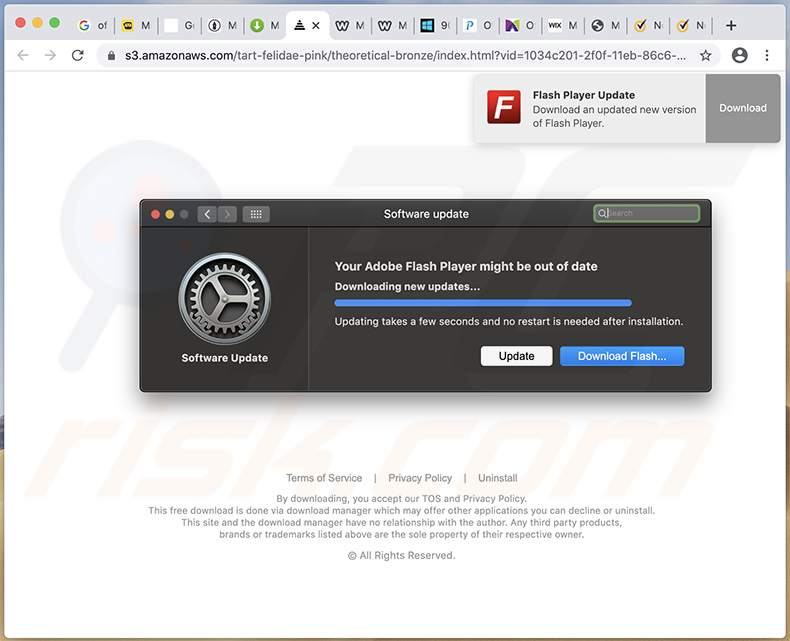Switch to the Google tab
Viewport: 790px width, 641px height.
pyautogui.click(x=92, y=25)
